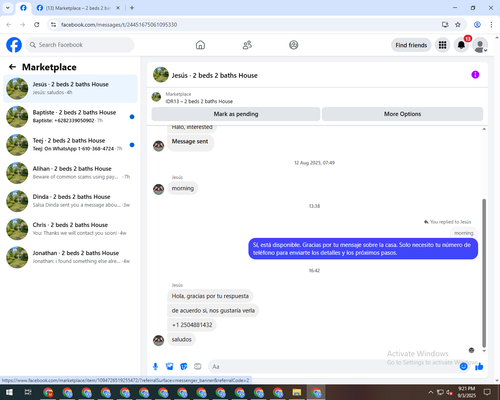Open Windows Task View
500x400 pixels.
pos(28,392)
